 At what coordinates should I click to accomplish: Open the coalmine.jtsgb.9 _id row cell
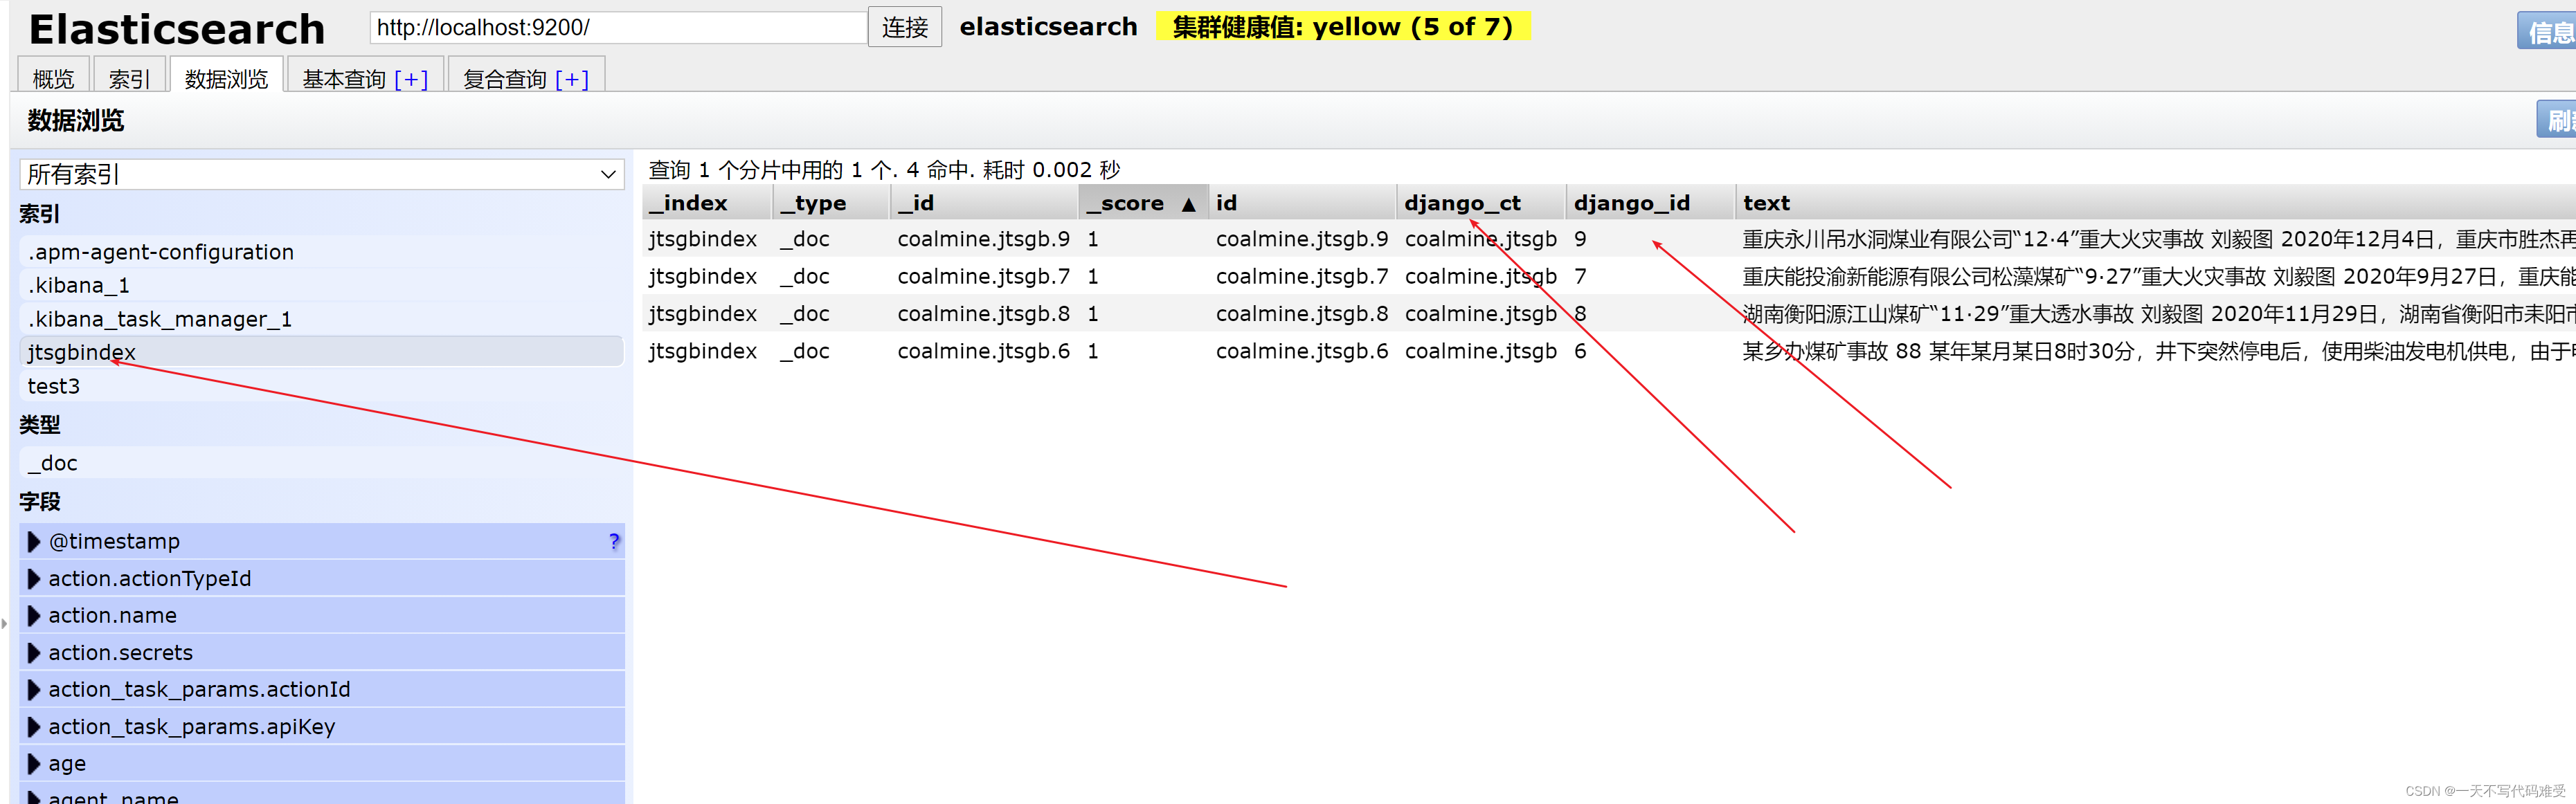(984, 239)
